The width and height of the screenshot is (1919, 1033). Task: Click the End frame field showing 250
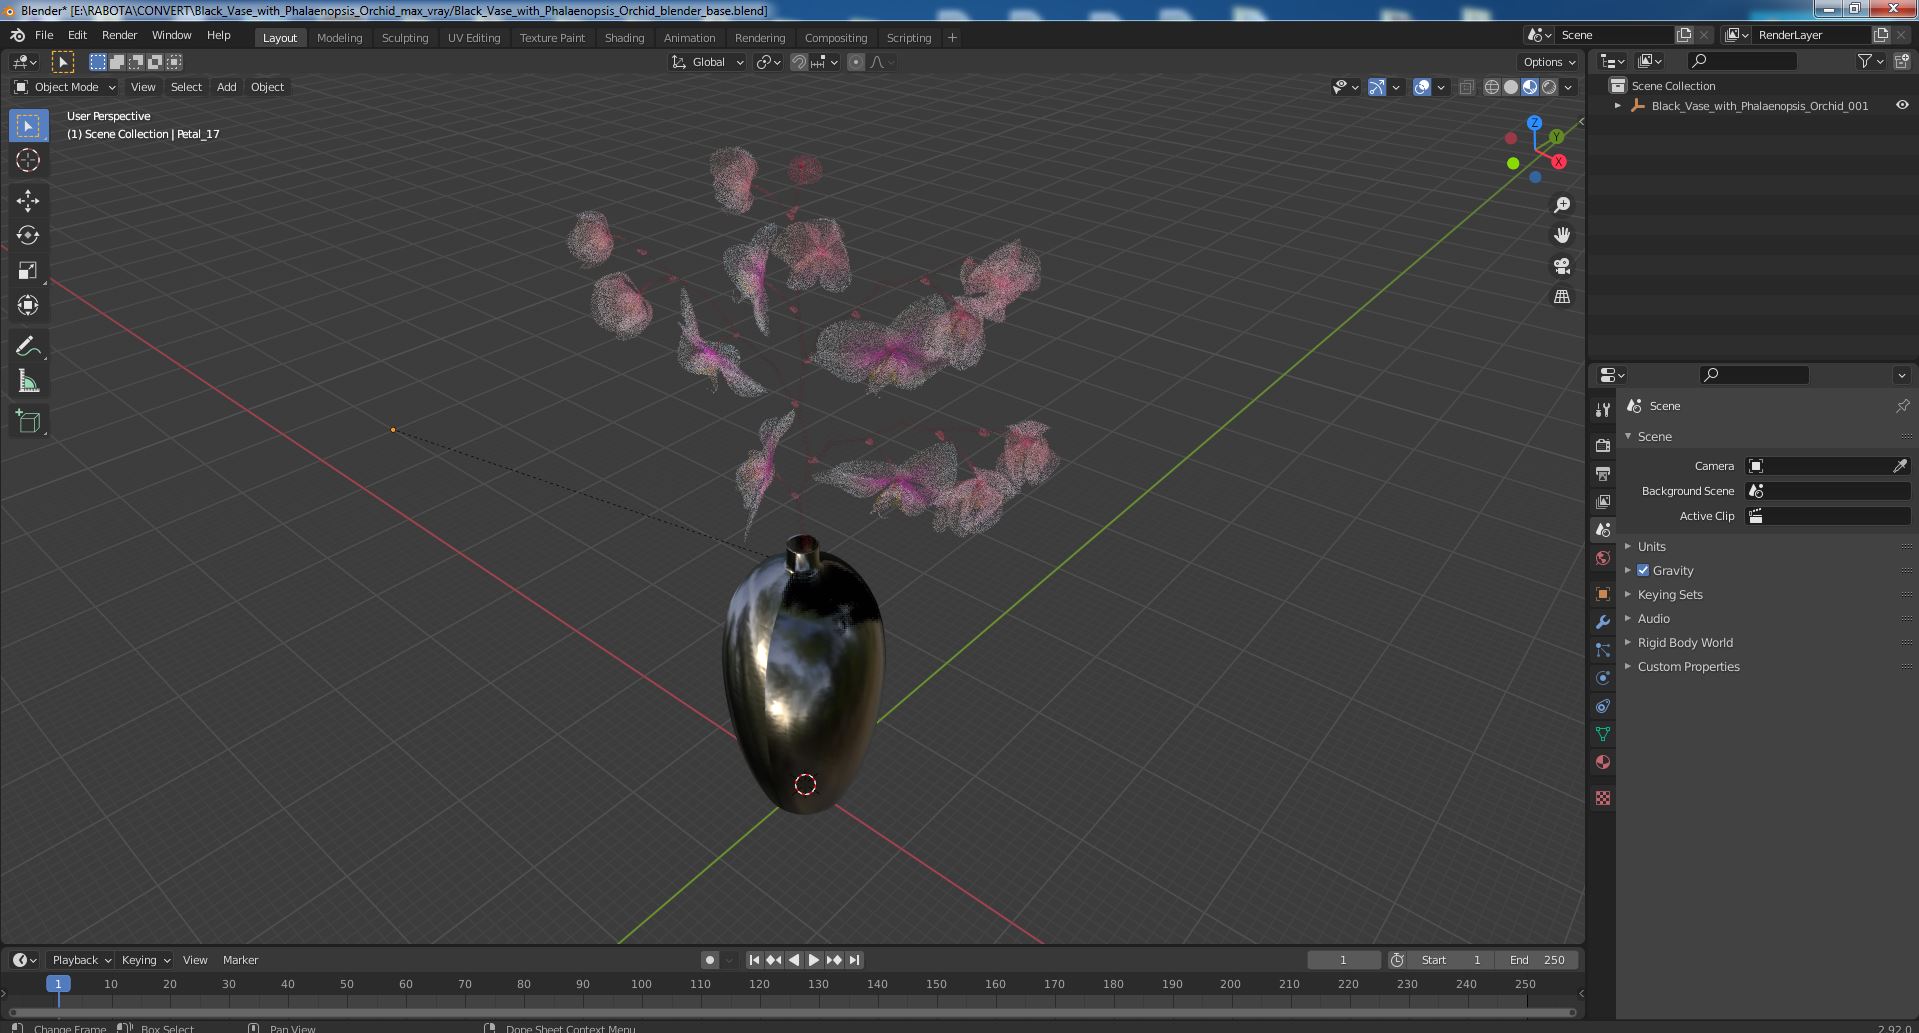pos(1537,960)
